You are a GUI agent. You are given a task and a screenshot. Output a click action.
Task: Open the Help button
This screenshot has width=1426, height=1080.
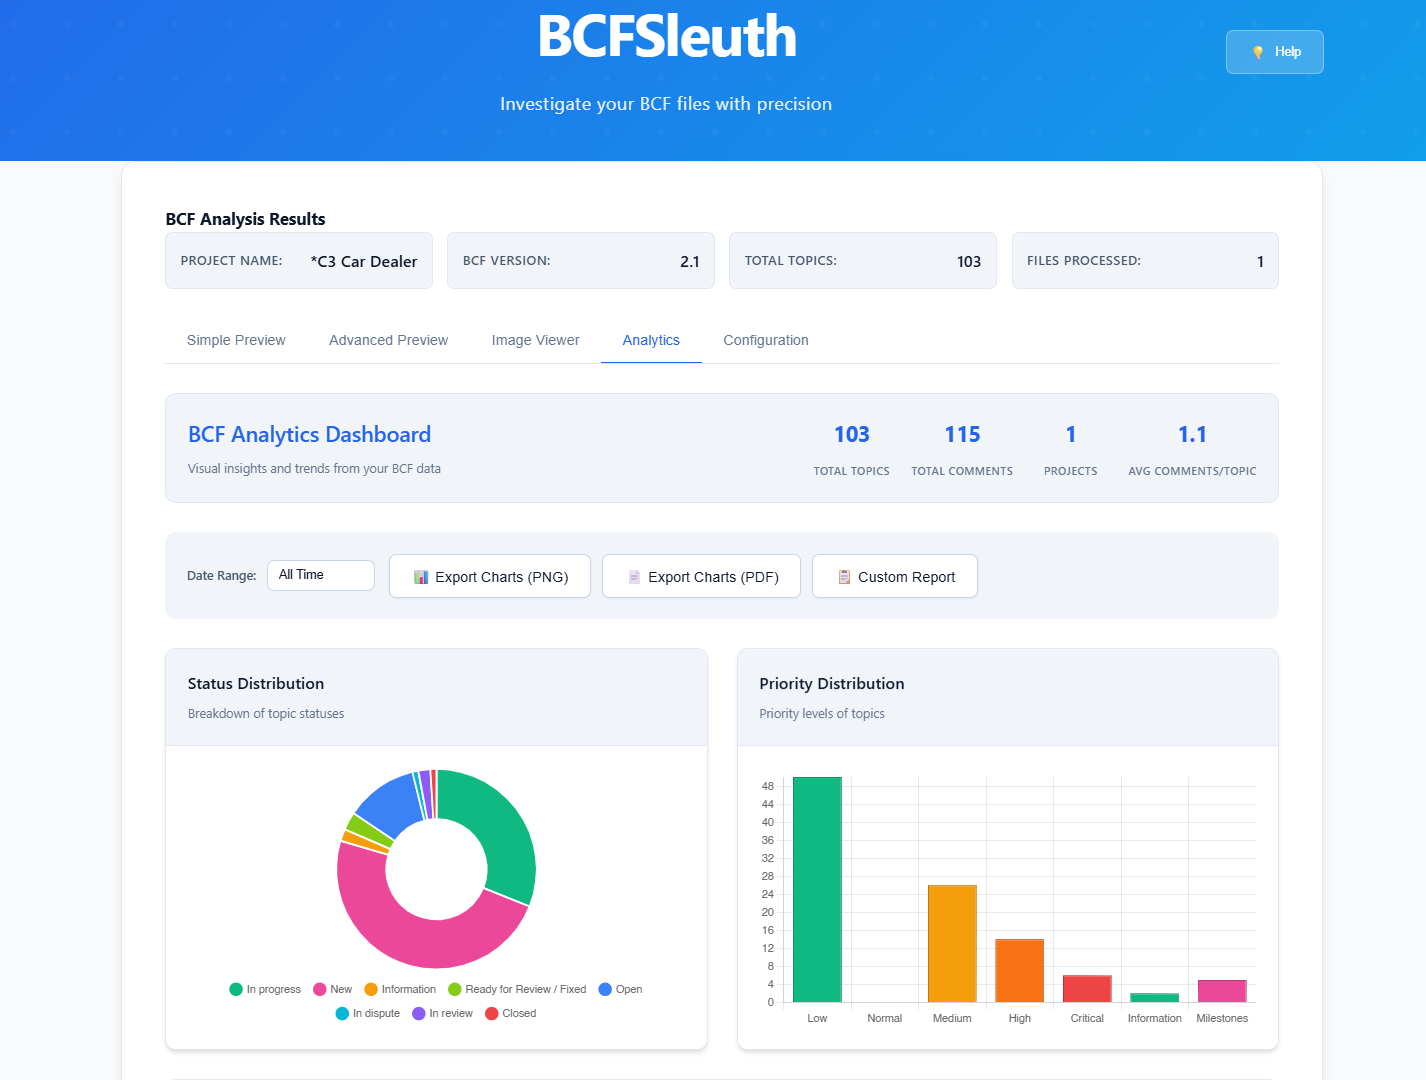coord(1275,52)
